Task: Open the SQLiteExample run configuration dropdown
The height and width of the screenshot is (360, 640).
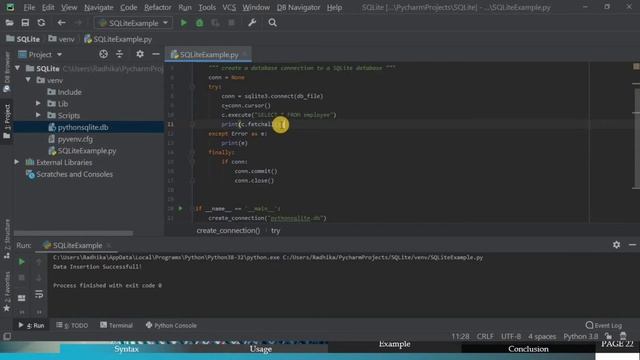Action: (133, 23)
